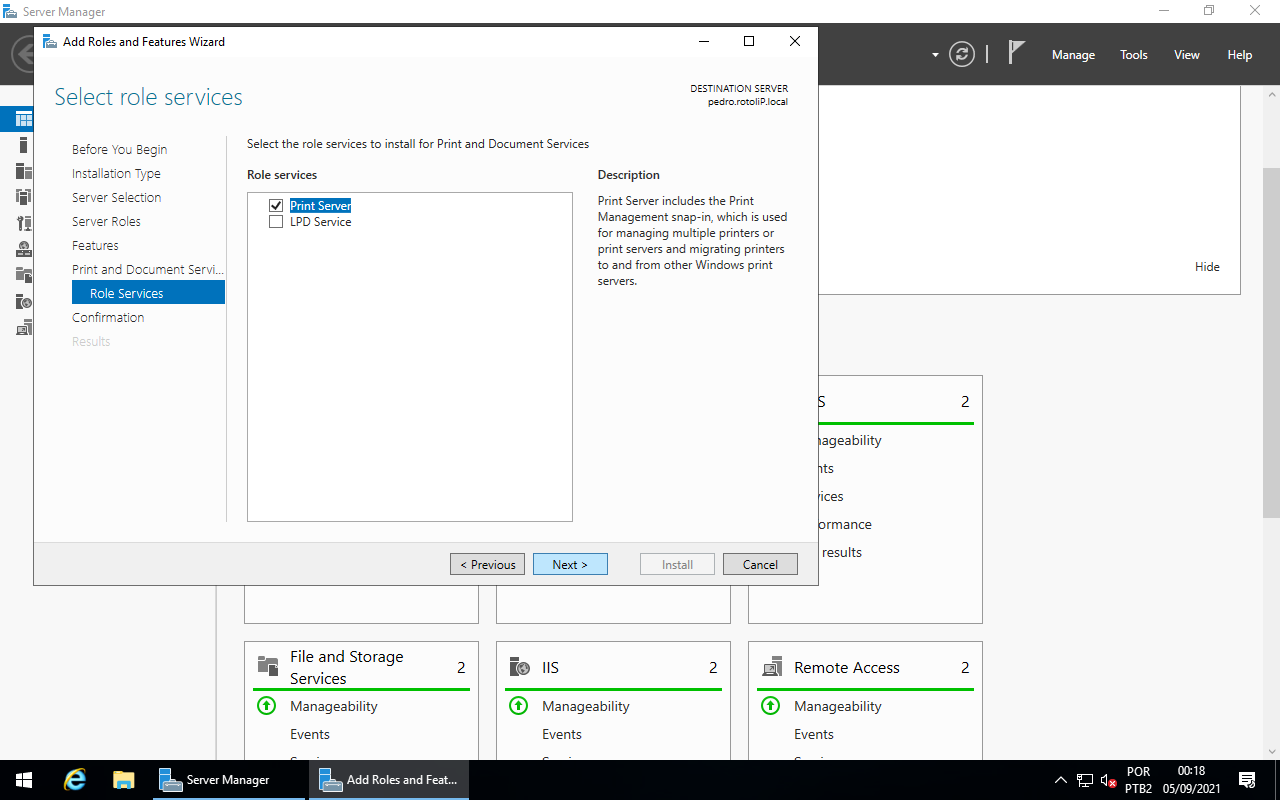Open File Explorer from the taskbar
1280x800 pixels.
(124, 780)
